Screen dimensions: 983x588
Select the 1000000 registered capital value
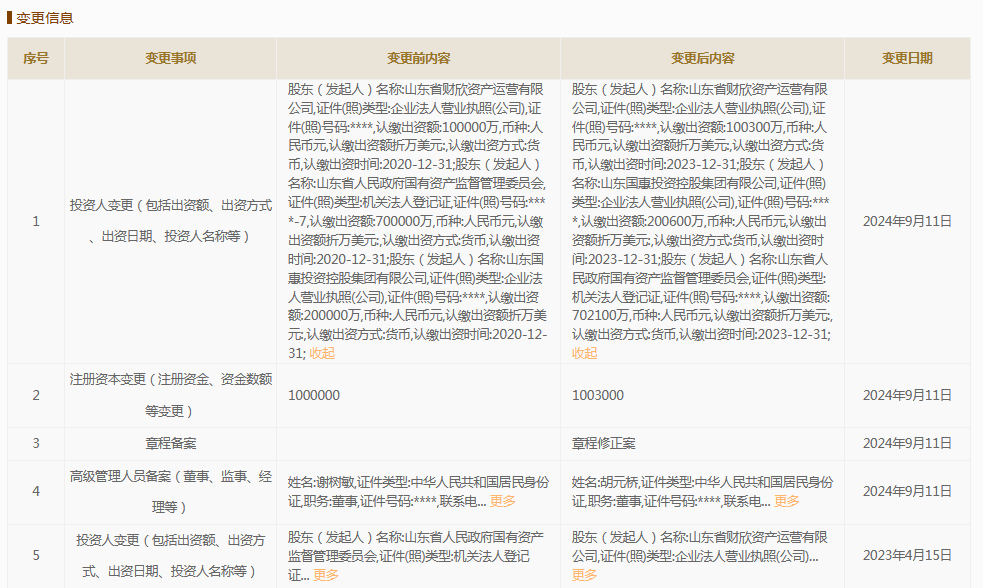click(314, 395)
